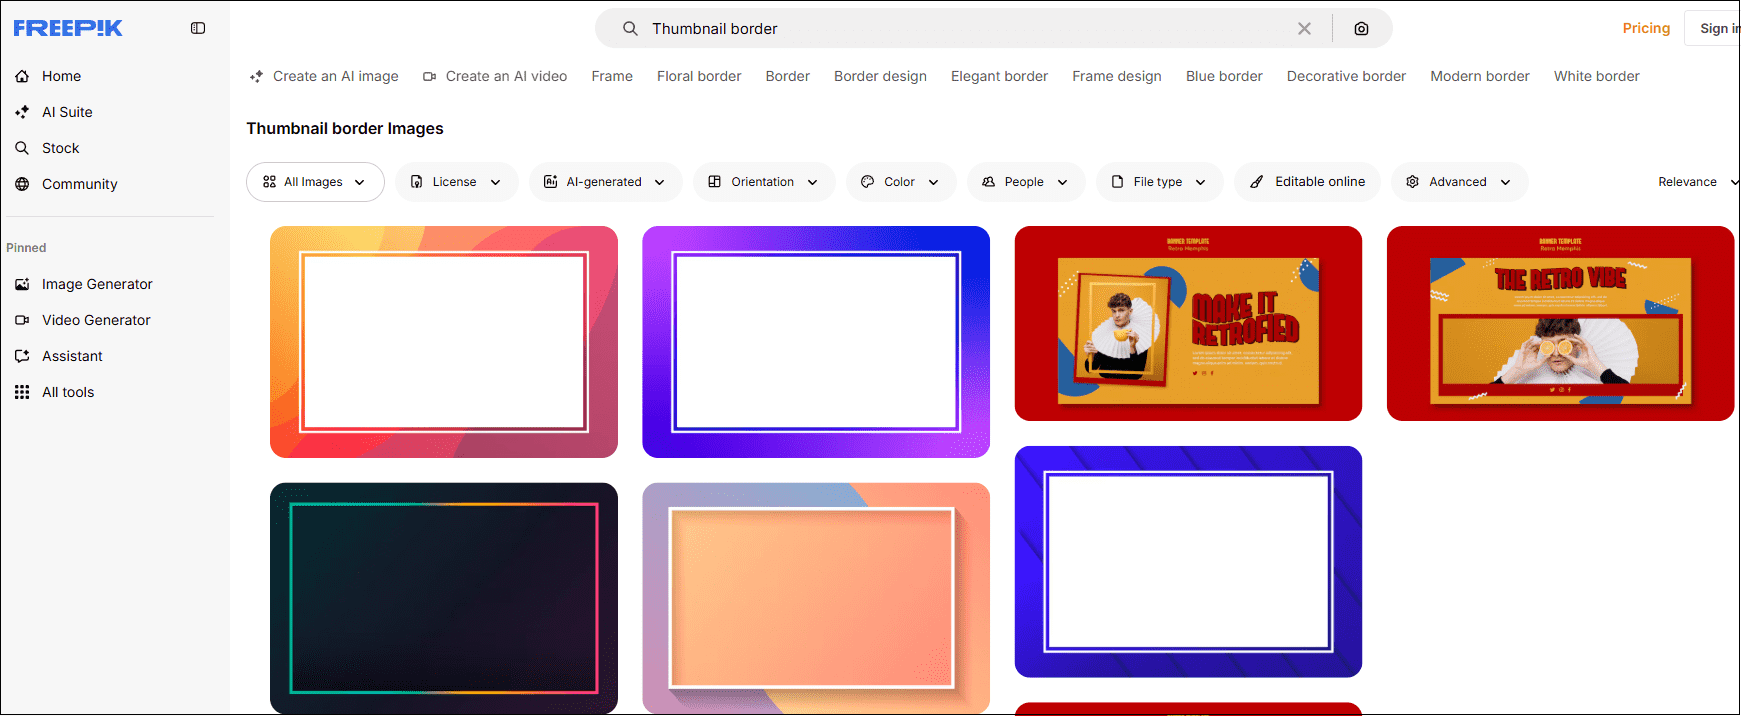1741x716 pixels.
Task: Click the Advanced settings gear icon
Action: pyautogui.click(x=1412, y=182)
